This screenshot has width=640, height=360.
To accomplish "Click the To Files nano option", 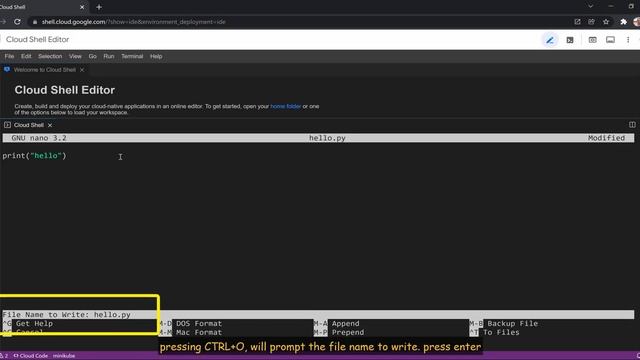I will click(501, 333).
